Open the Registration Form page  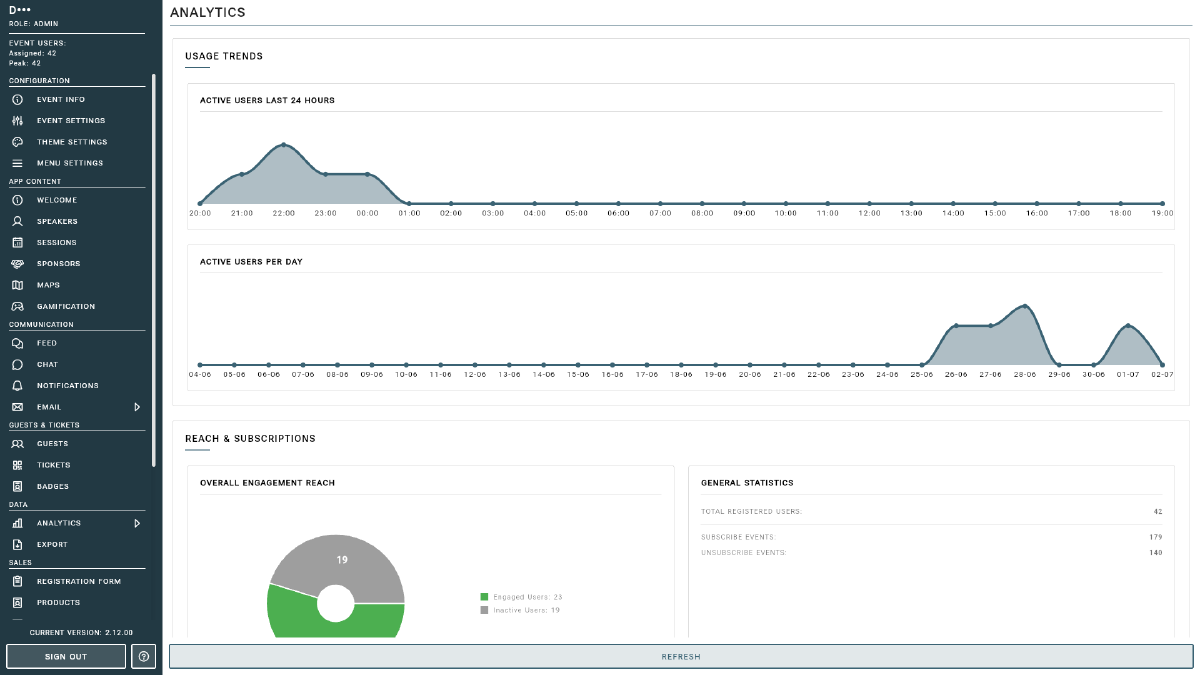tap(77, 581)
